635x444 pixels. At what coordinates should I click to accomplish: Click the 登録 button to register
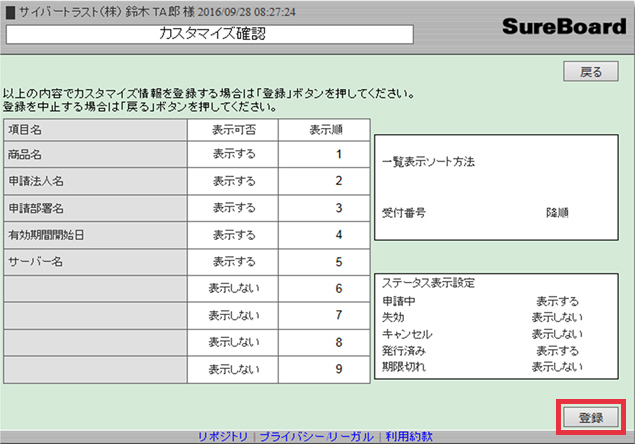pyautogui.click(x=591, y=417)
